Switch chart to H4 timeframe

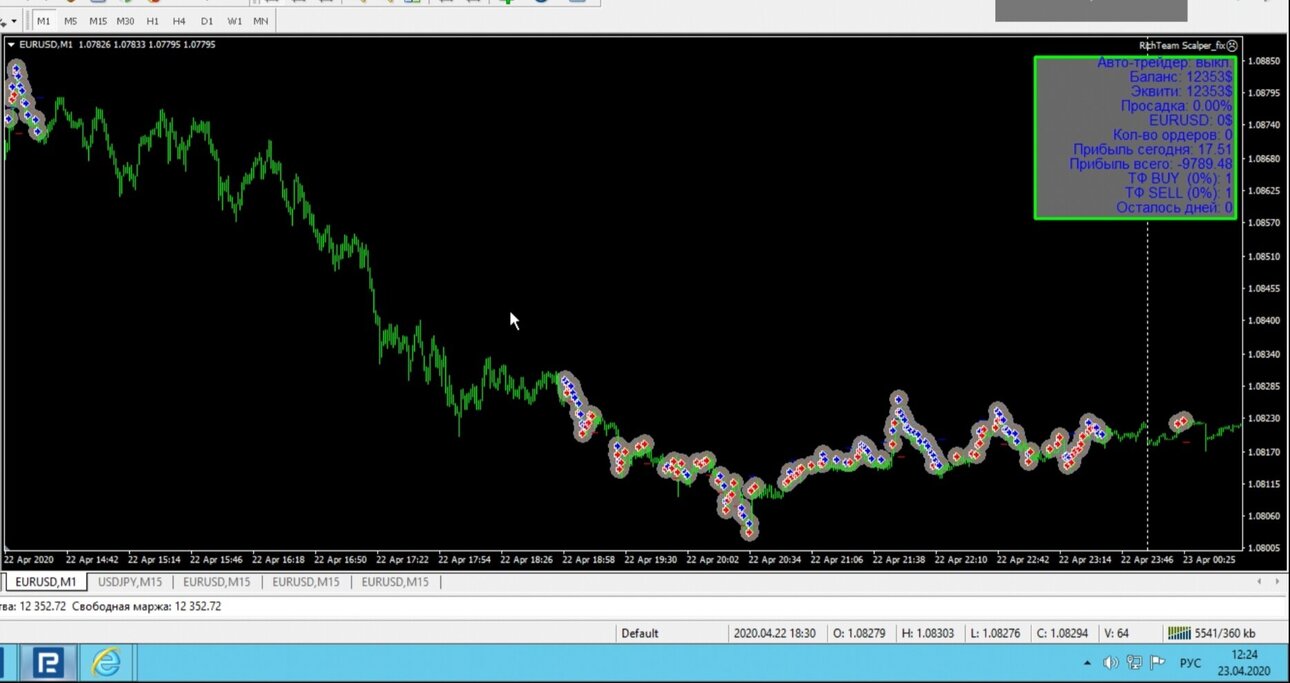(x=179, y=21)
